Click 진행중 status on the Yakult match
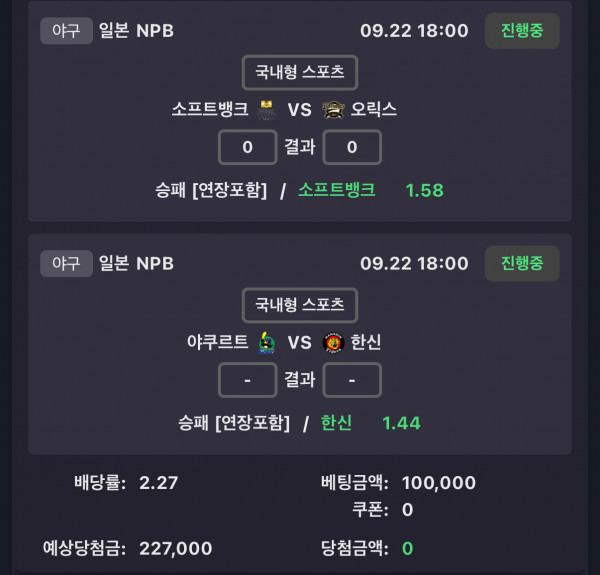Screen dimensions: 600x575 [522, 263]
